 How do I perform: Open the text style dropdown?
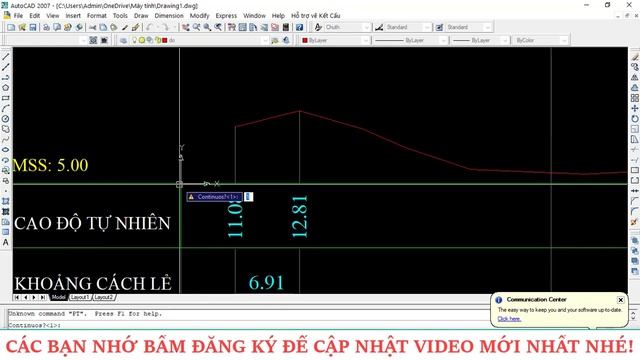(348, 27)
